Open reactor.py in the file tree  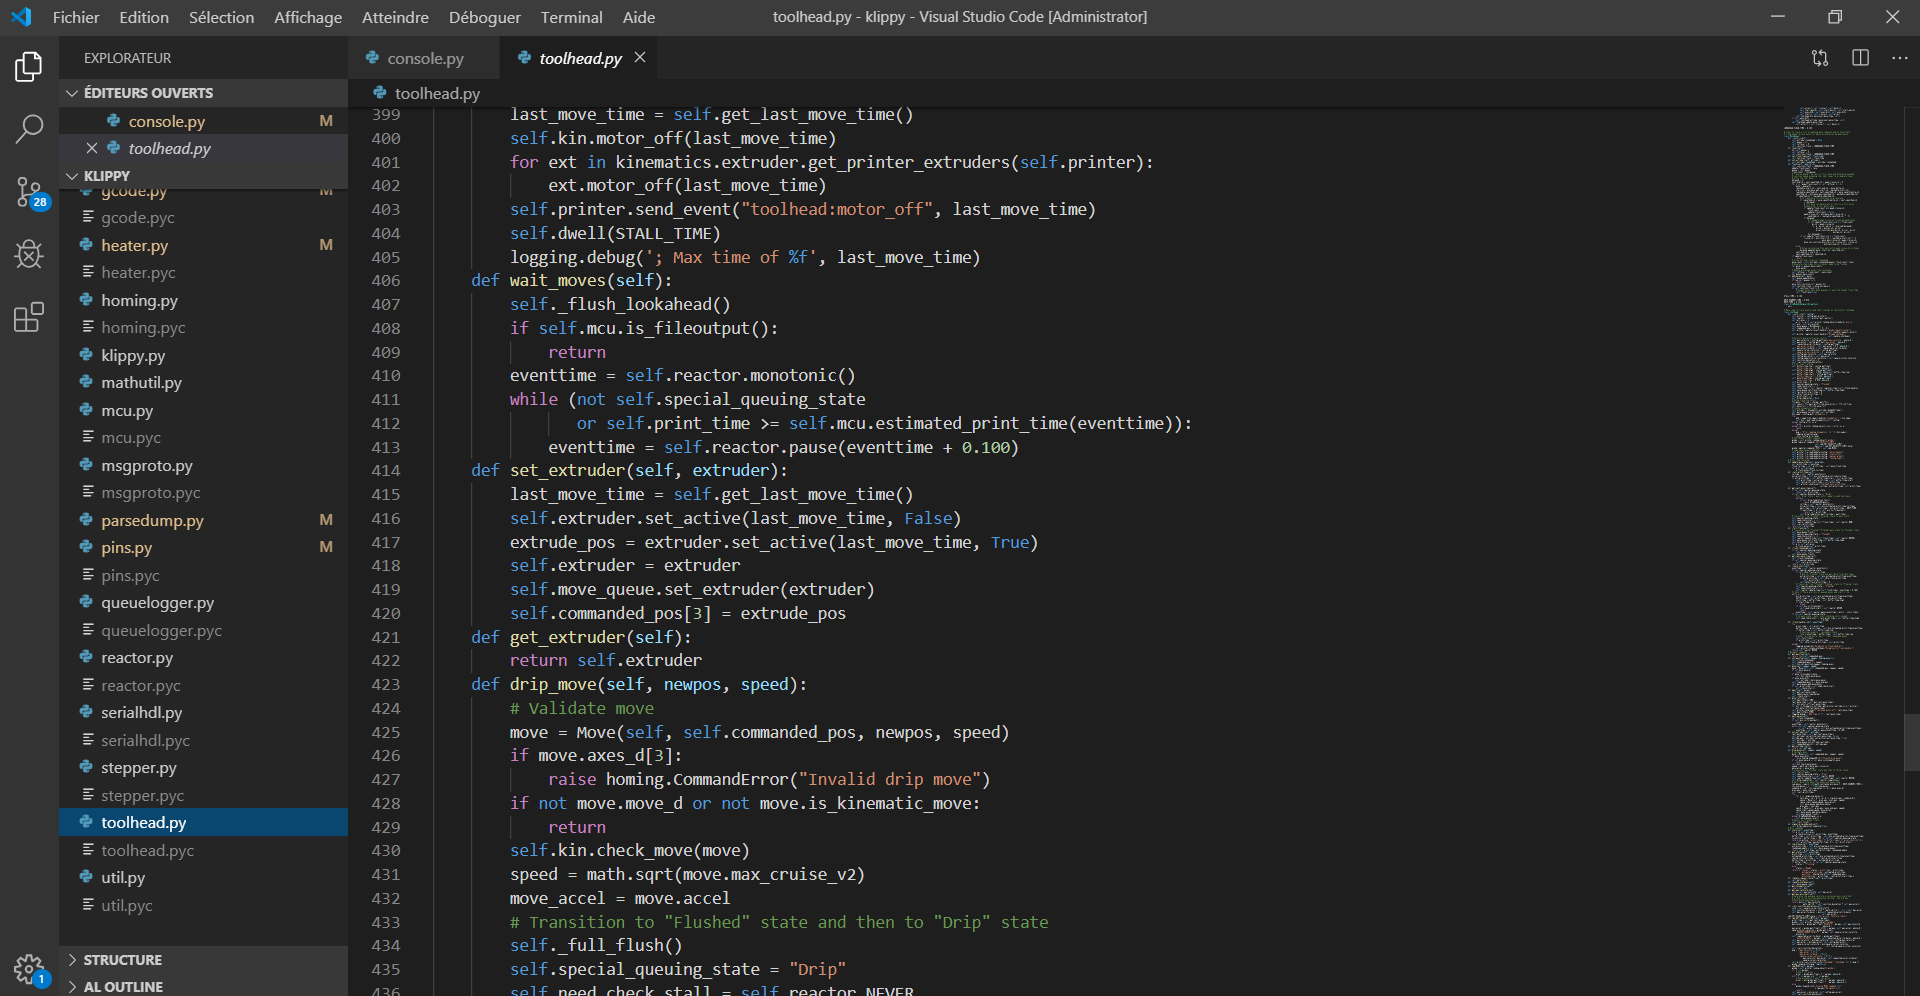pos(204,658)
